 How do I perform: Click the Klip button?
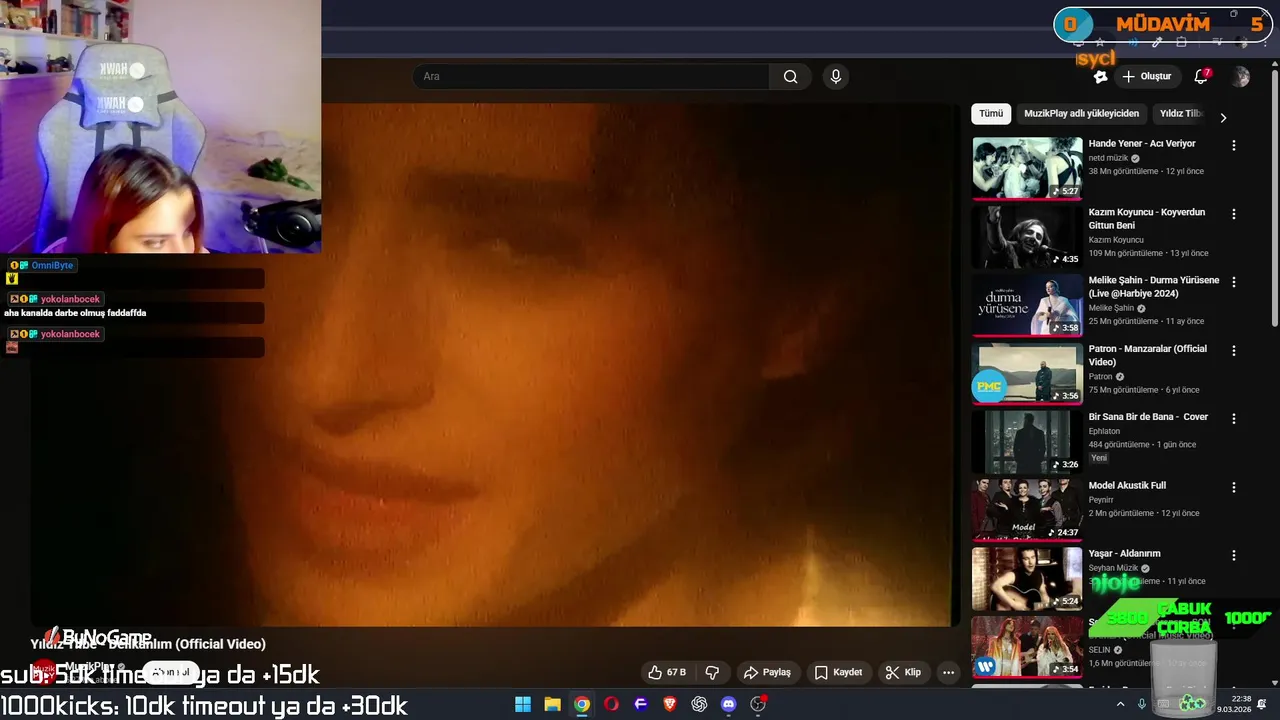tap(903, 672)
